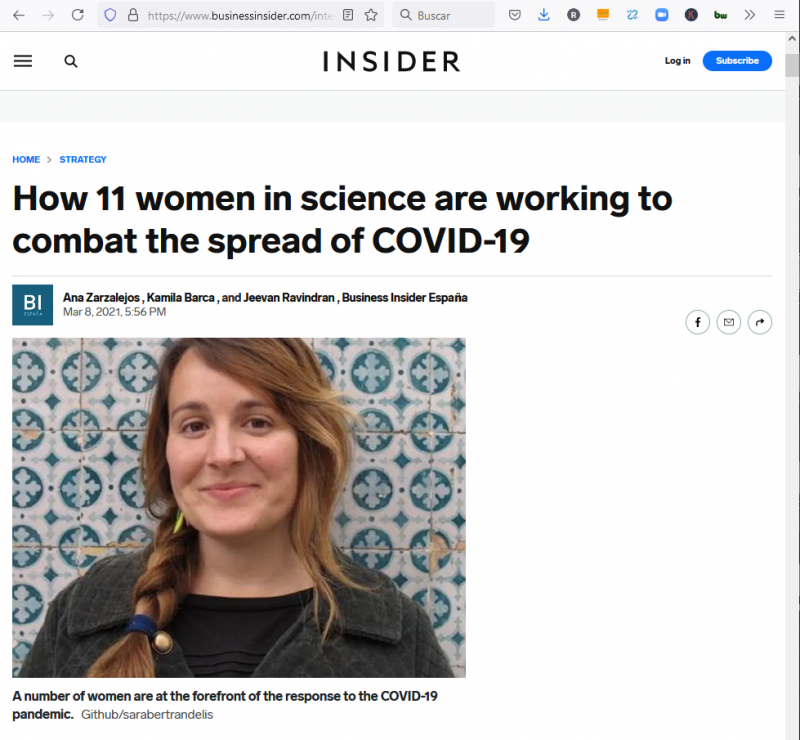This screenshot has height=740, width=800.
Task: Click the blue Subscribe button
Action: coord(737,61)
